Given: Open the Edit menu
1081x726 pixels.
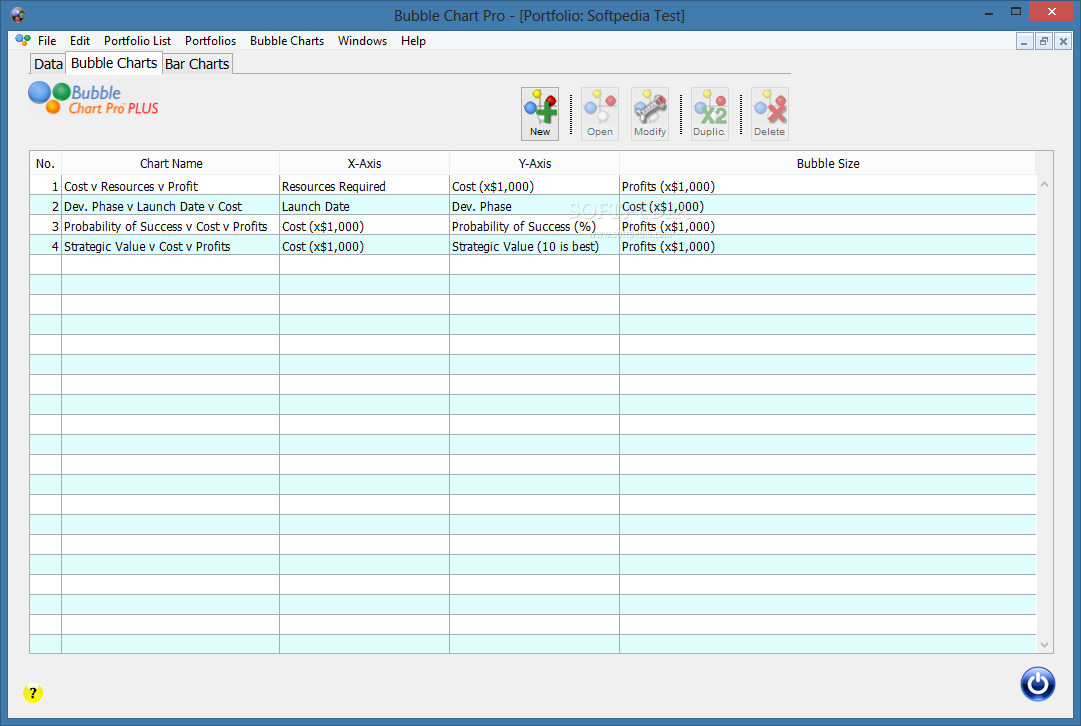Looking at the screenshot, I should coord(79,41).
